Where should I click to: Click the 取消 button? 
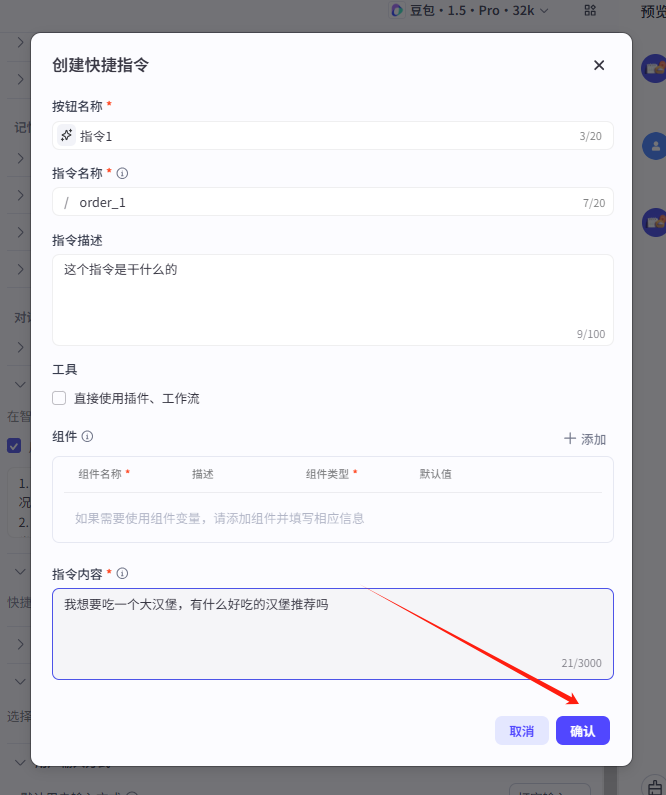[x=521, y=731]
